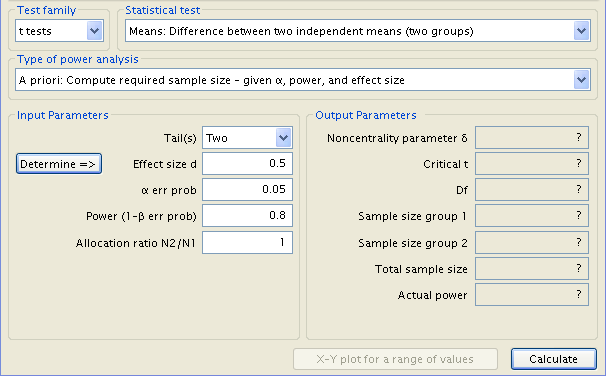Click the Actual power output box
This screenshot has height=376, width=606.
(532, 294)
